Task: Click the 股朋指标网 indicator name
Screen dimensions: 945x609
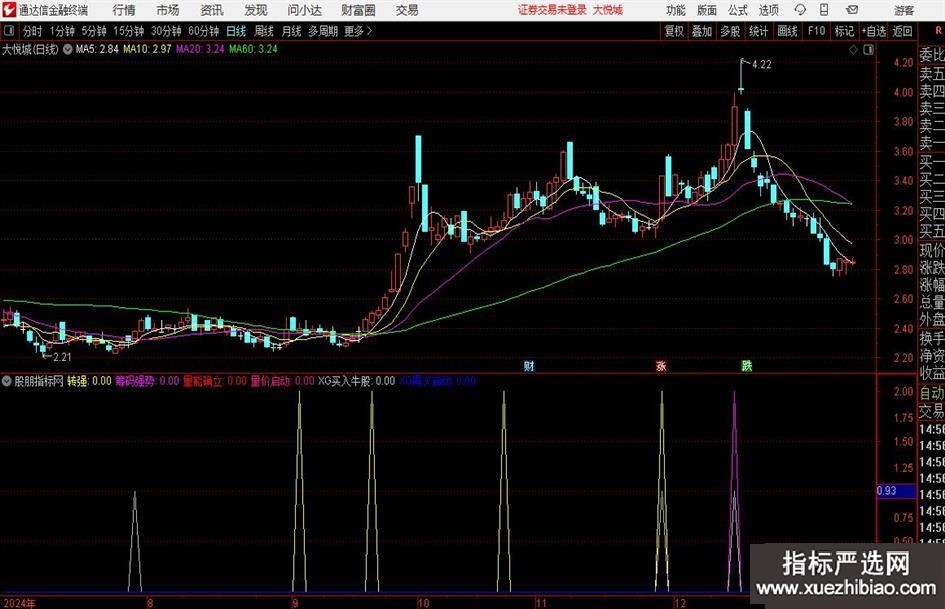Action: click(x=39, y=381)
